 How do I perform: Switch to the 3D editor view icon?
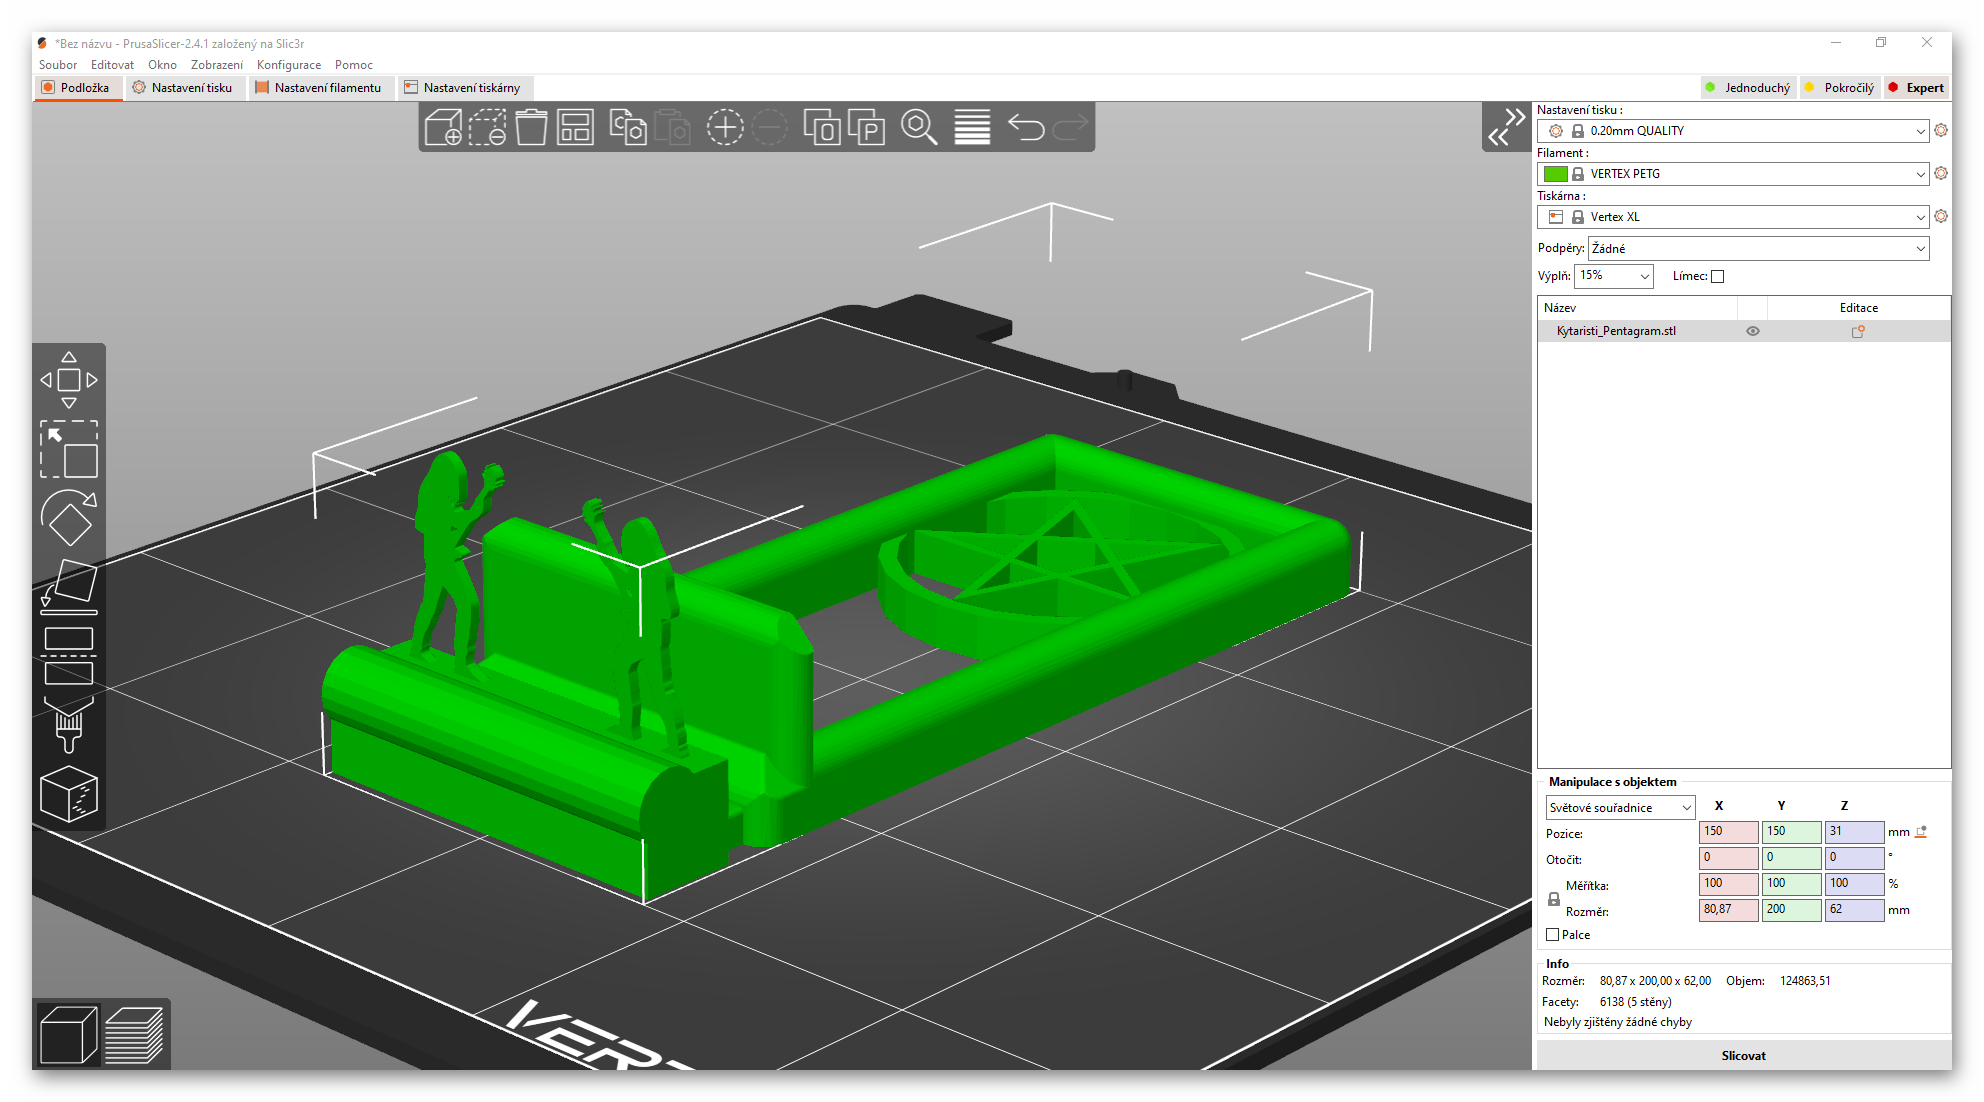pos(68,1034)
